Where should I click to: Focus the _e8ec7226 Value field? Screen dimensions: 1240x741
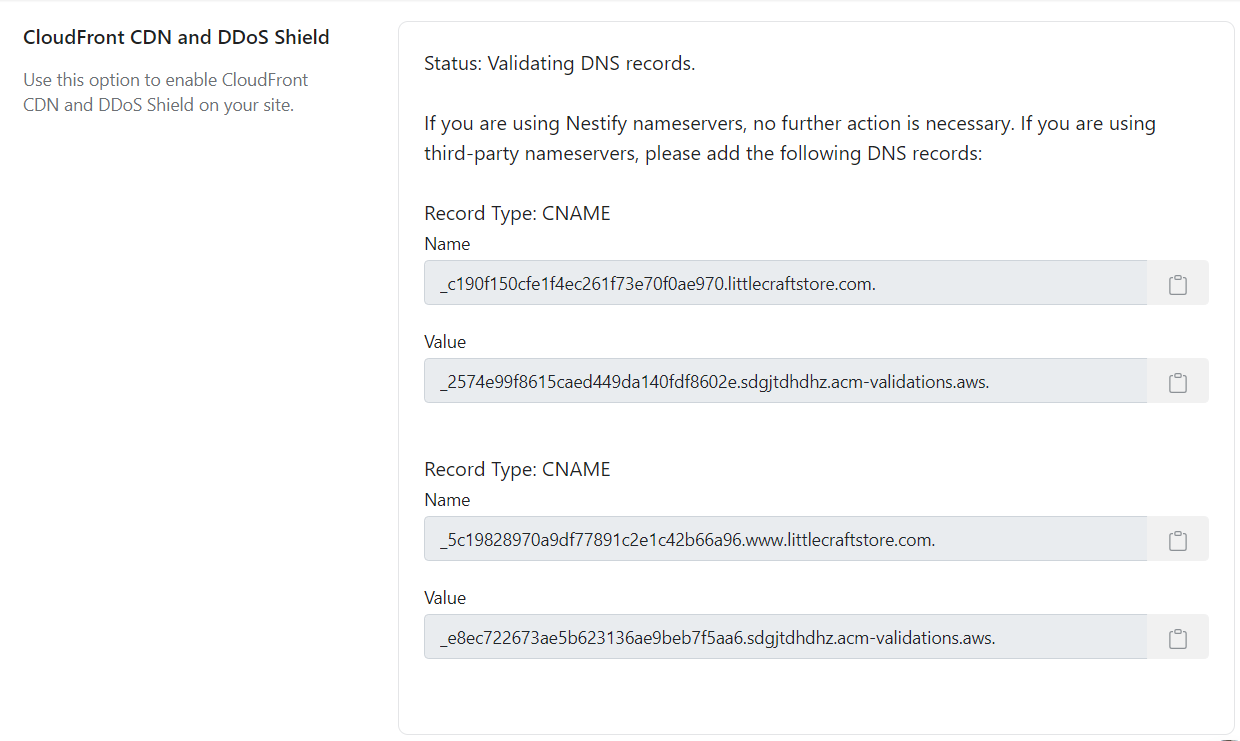785,637
